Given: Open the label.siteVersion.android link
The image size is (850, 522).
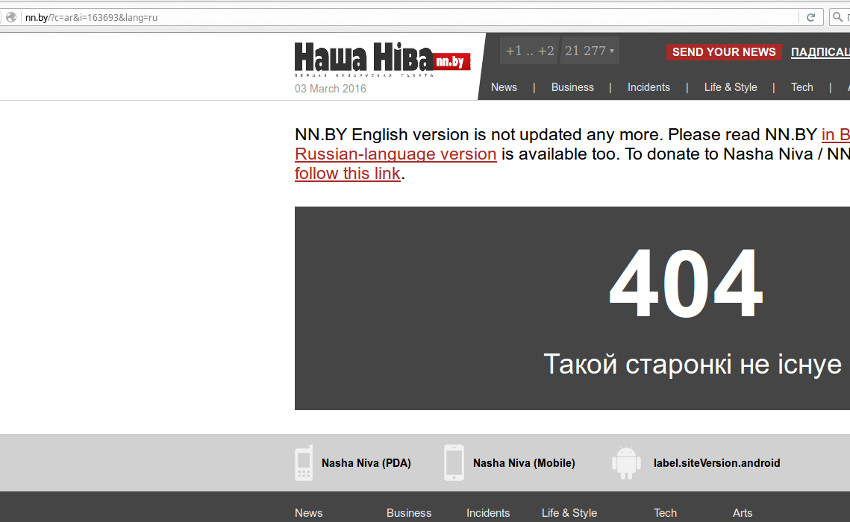Looking at the screenshot, I should click(x=716, y=463).
